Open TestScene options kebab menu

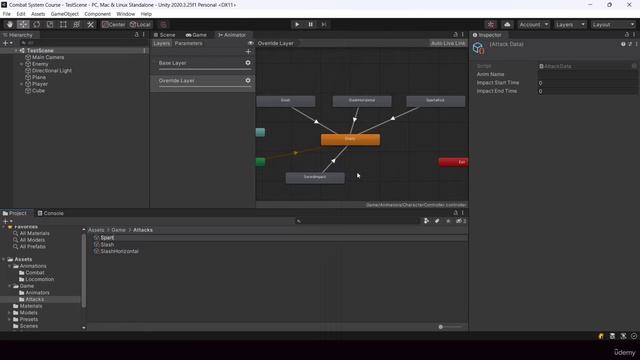coord(144,51)
